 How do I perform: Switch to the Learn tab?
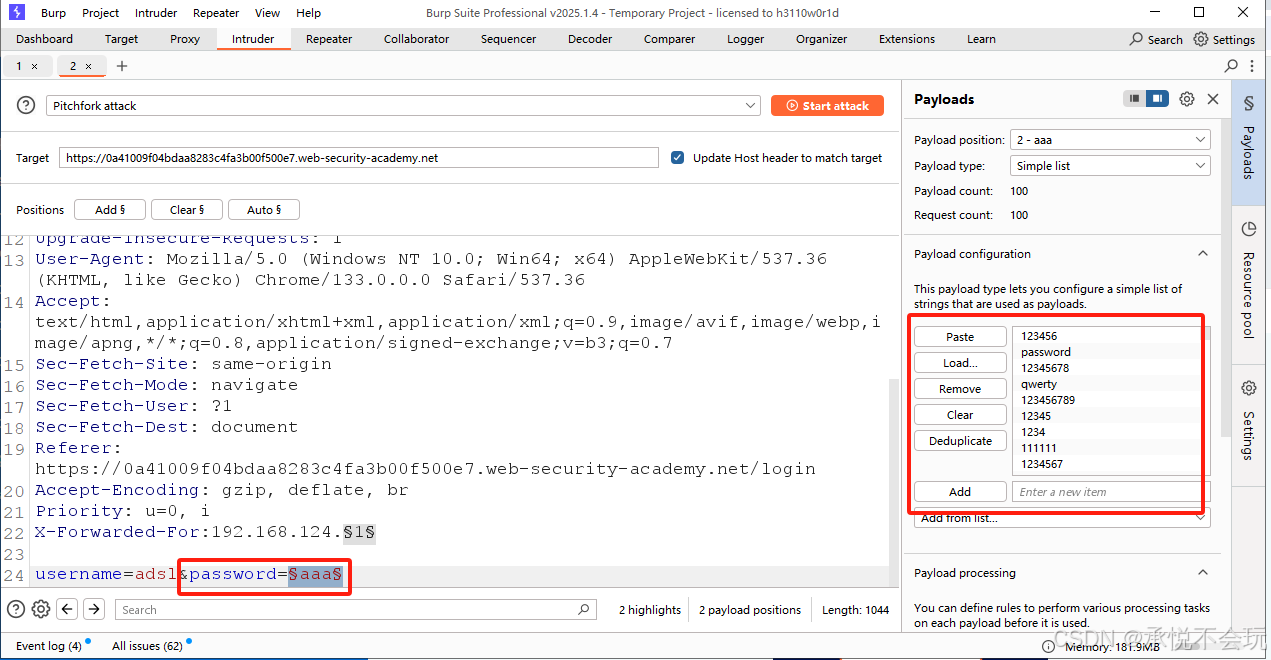point(981,39)
